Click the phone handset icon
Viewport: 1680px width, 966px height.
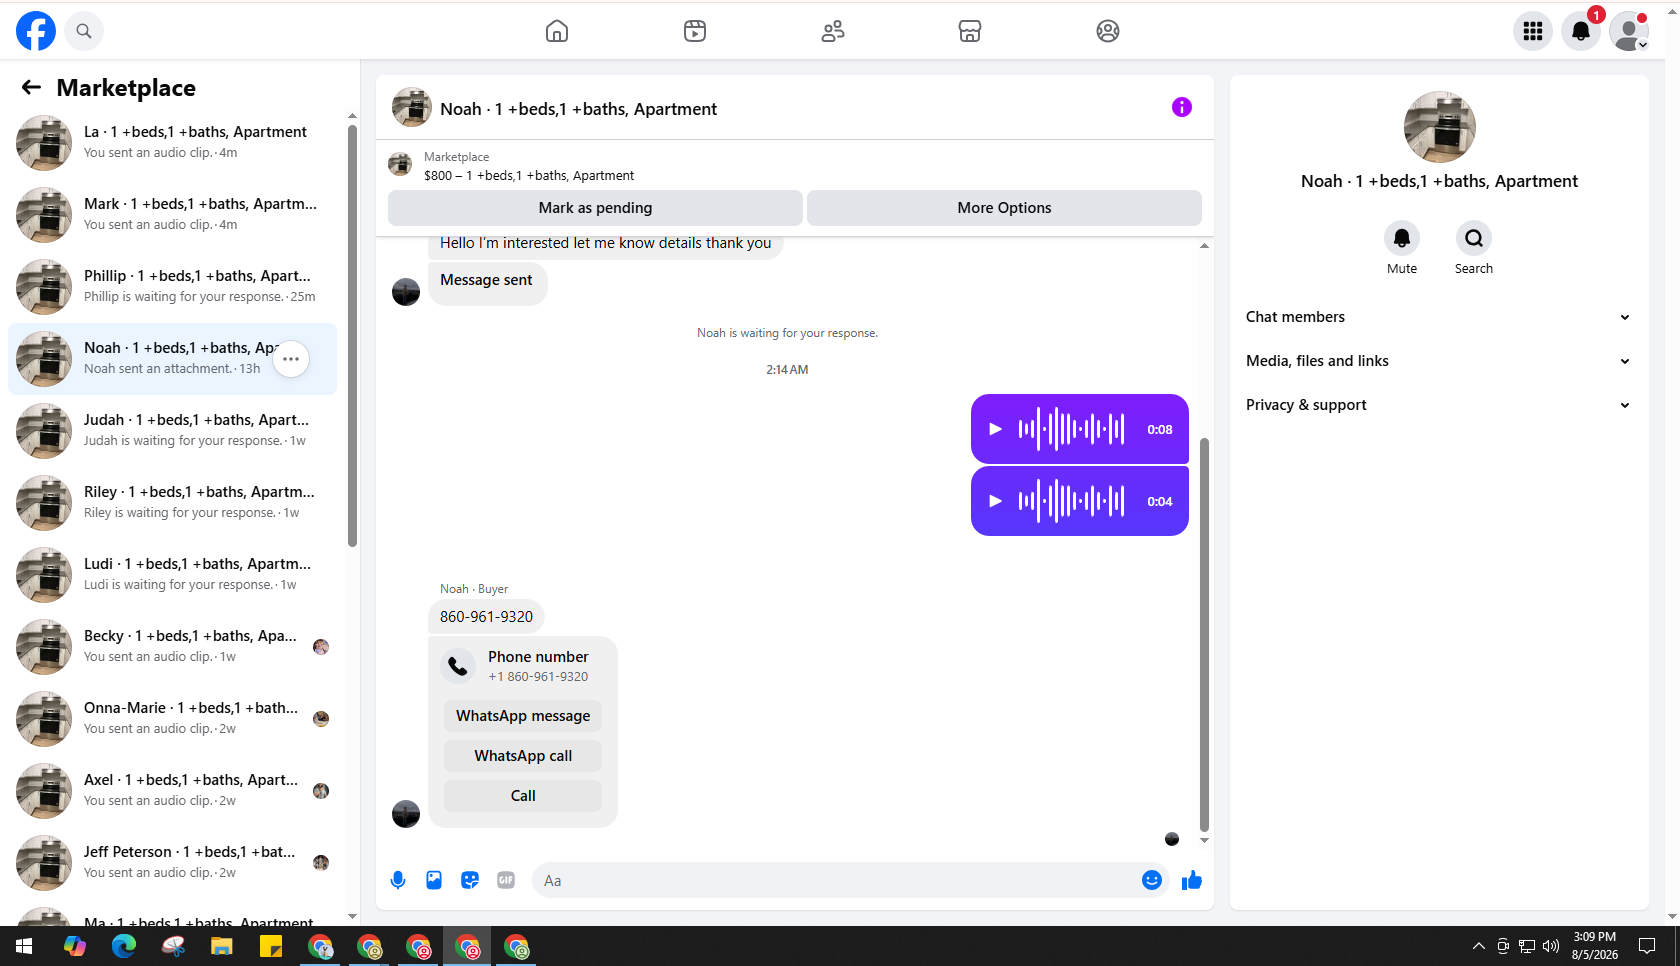[x=458, y=666]
